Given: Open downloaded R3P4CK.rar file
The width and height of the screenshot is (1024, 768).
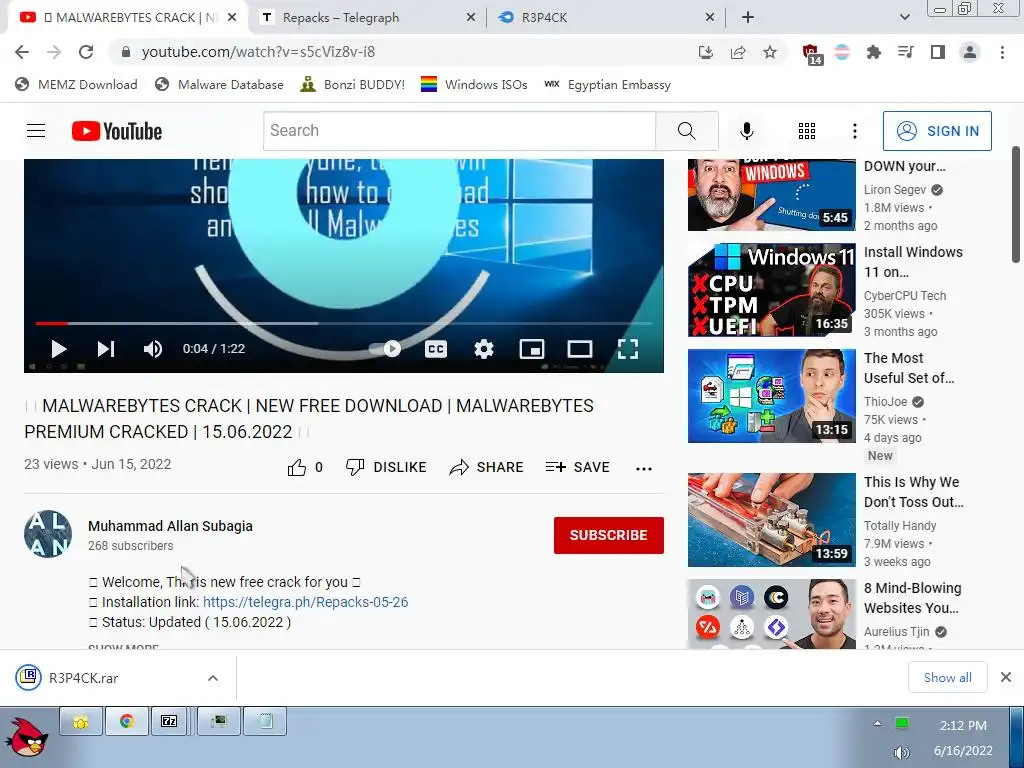Looking at the screenshot, I should pos(84,678).
